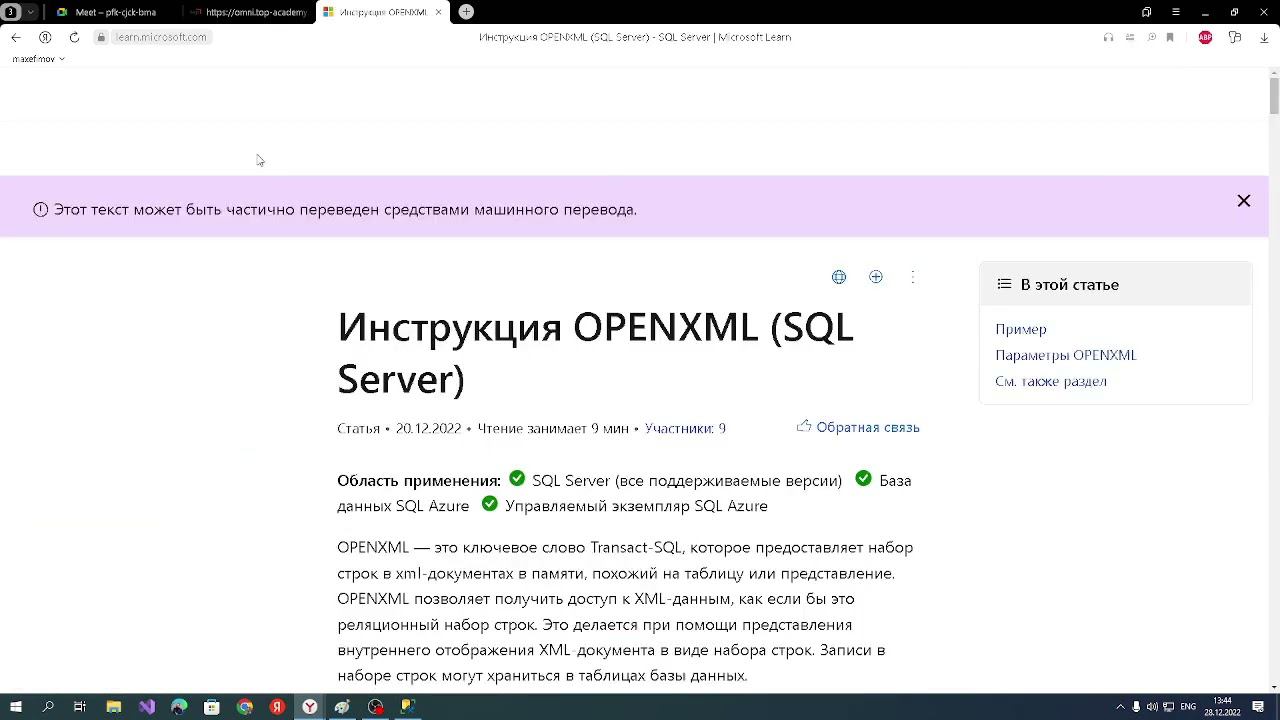1280x720 pixels.
Task: Open Microsoft Store from the taskbar
Action: [x=212, y=707]
